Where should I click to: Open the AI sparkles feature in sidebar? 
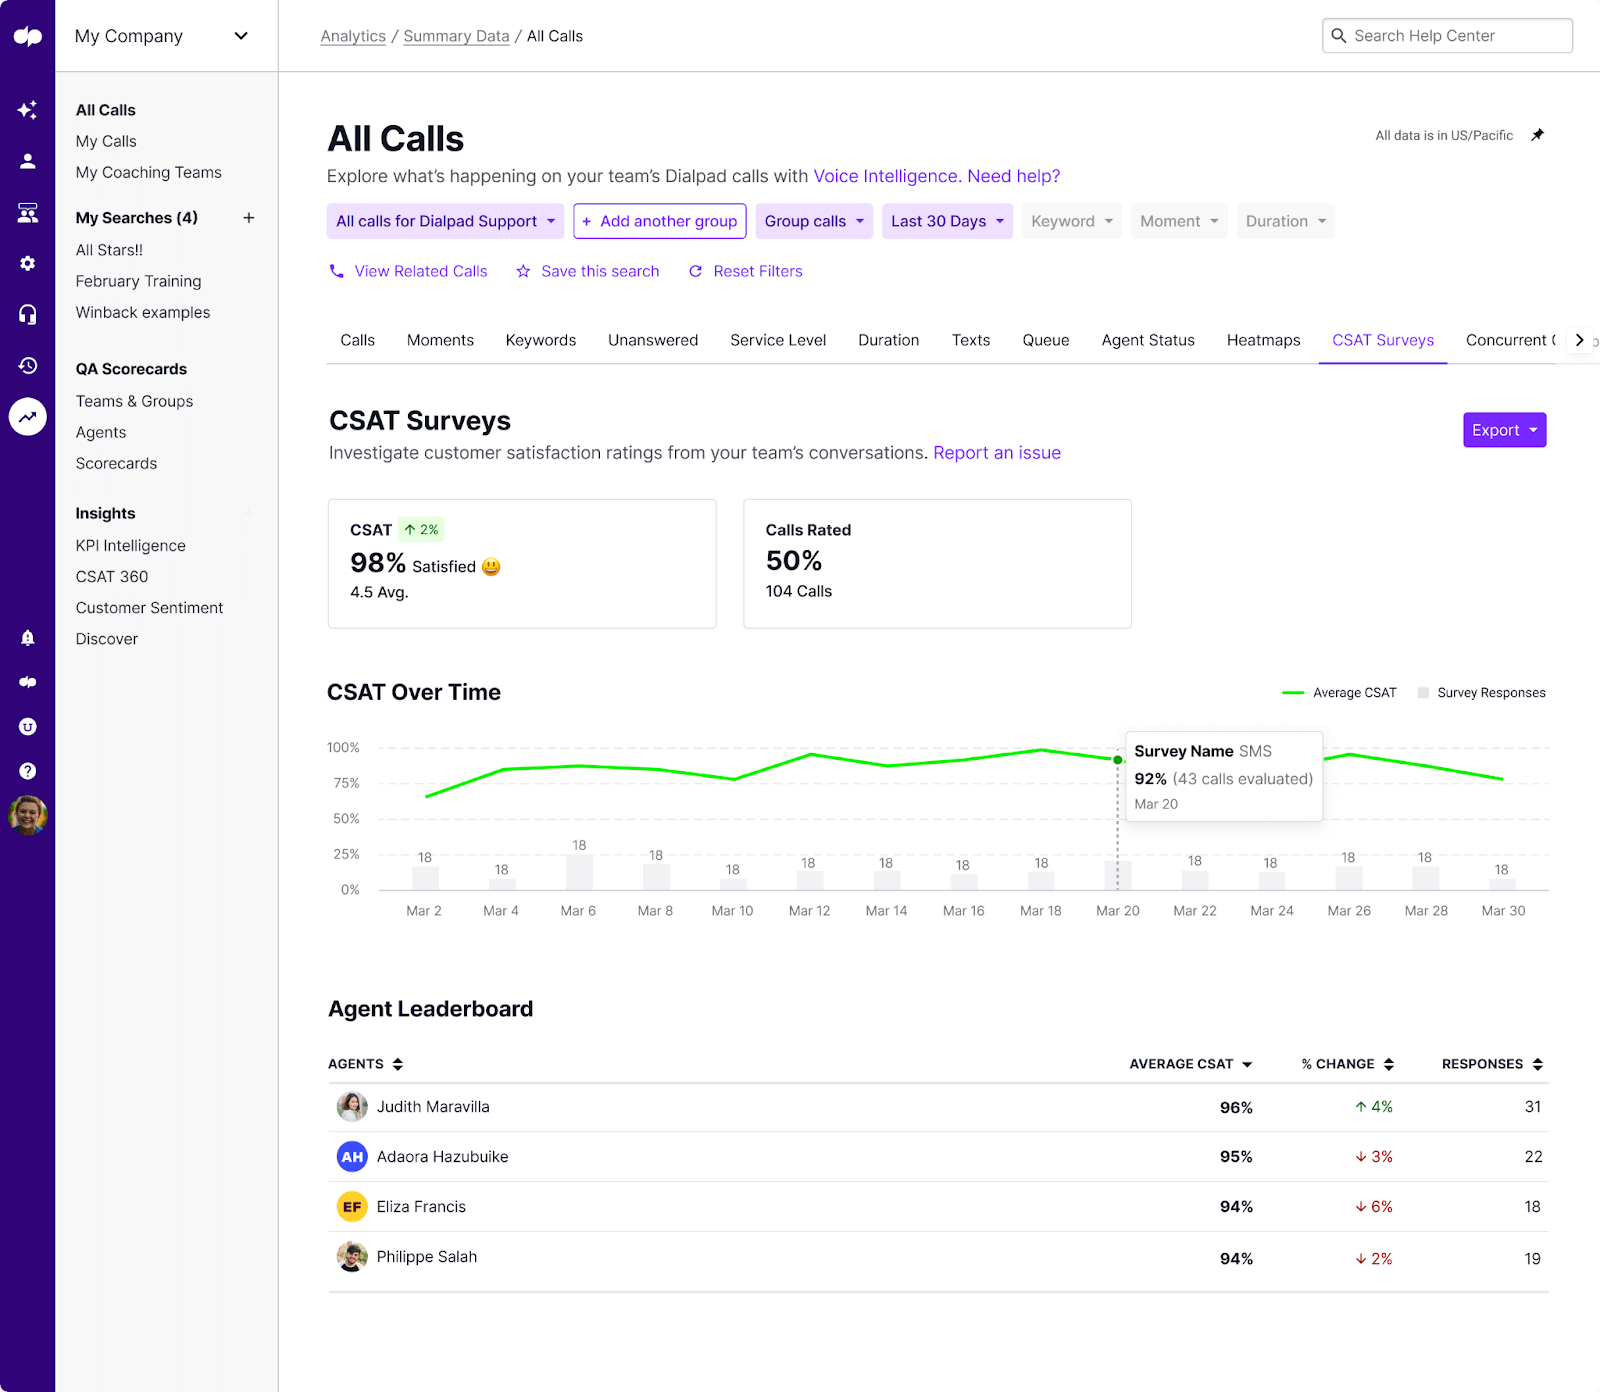tap(27, 110)
